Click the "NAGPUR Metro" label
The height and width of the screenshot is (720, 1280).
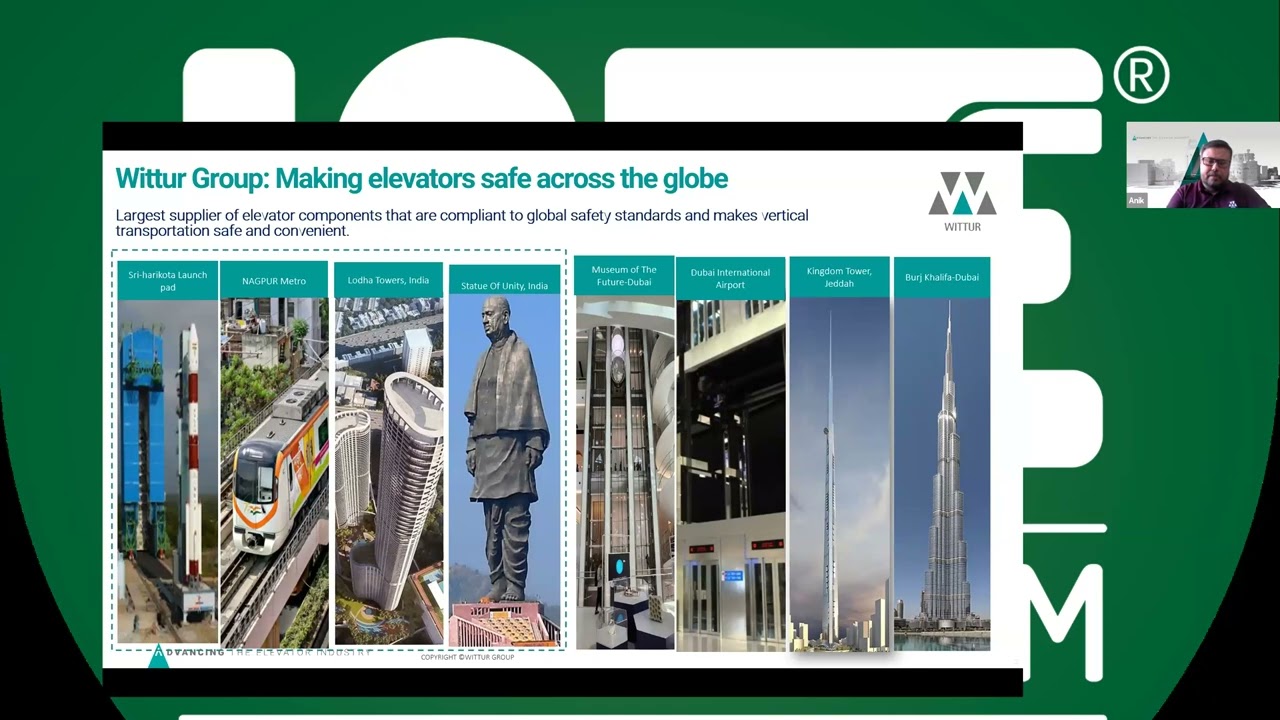click(274, 280)
